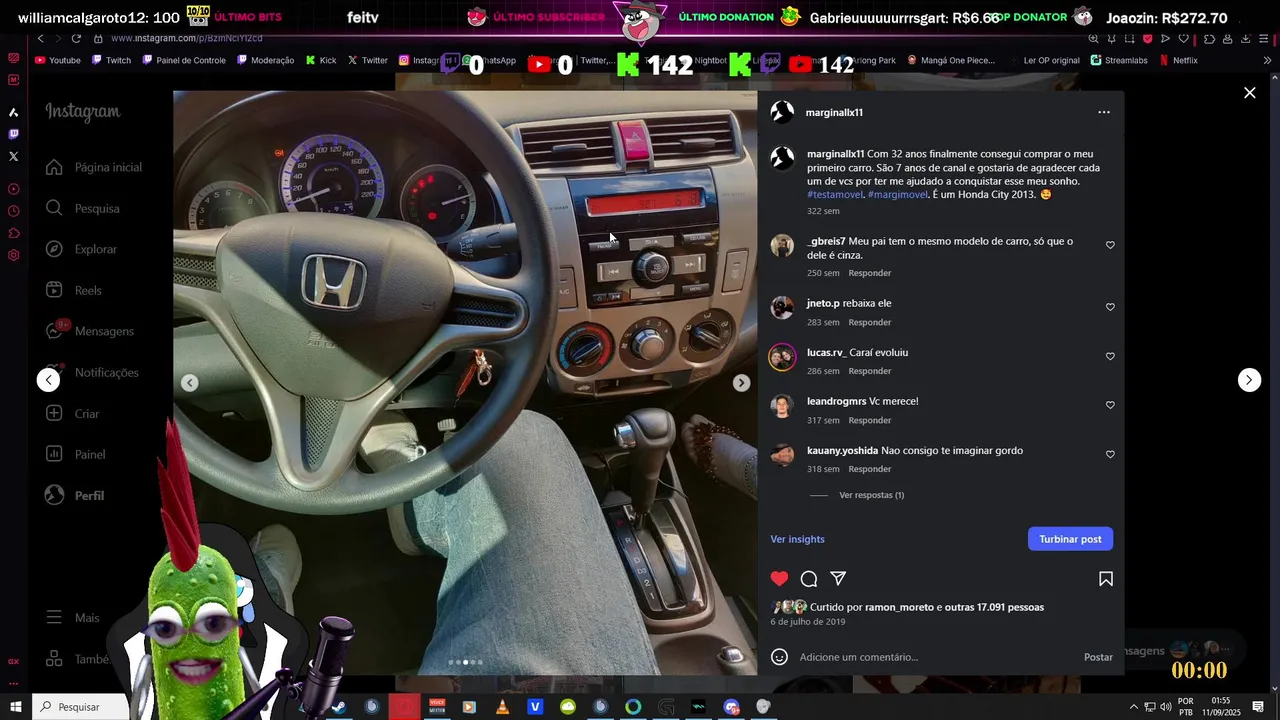Expand the 'Mais' menu in sidebar
This screenshot has width=1280, height=720.
click(73, 618)
